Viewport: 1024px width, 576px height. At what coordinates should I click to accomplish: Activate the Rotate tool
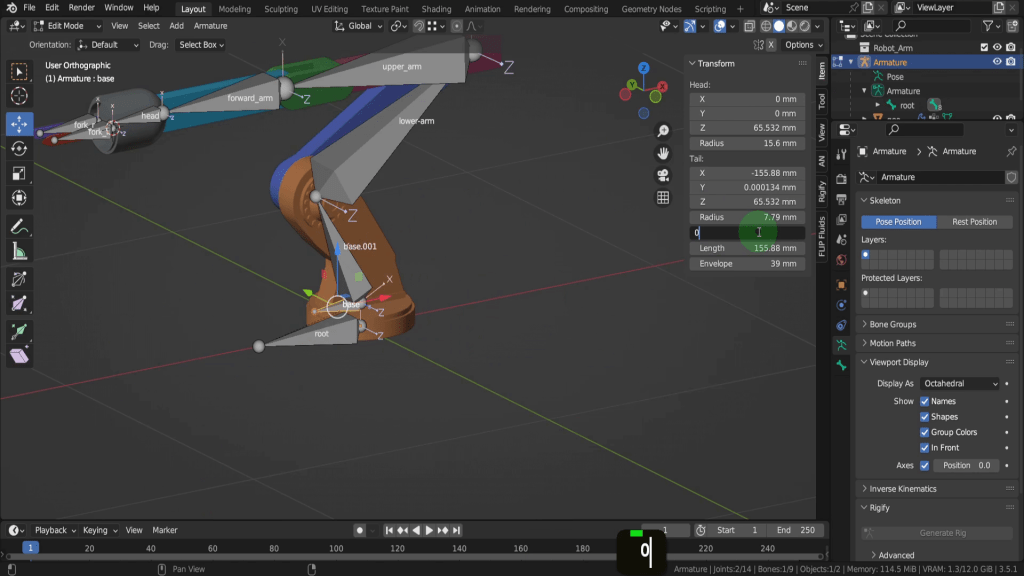(19, 149)
